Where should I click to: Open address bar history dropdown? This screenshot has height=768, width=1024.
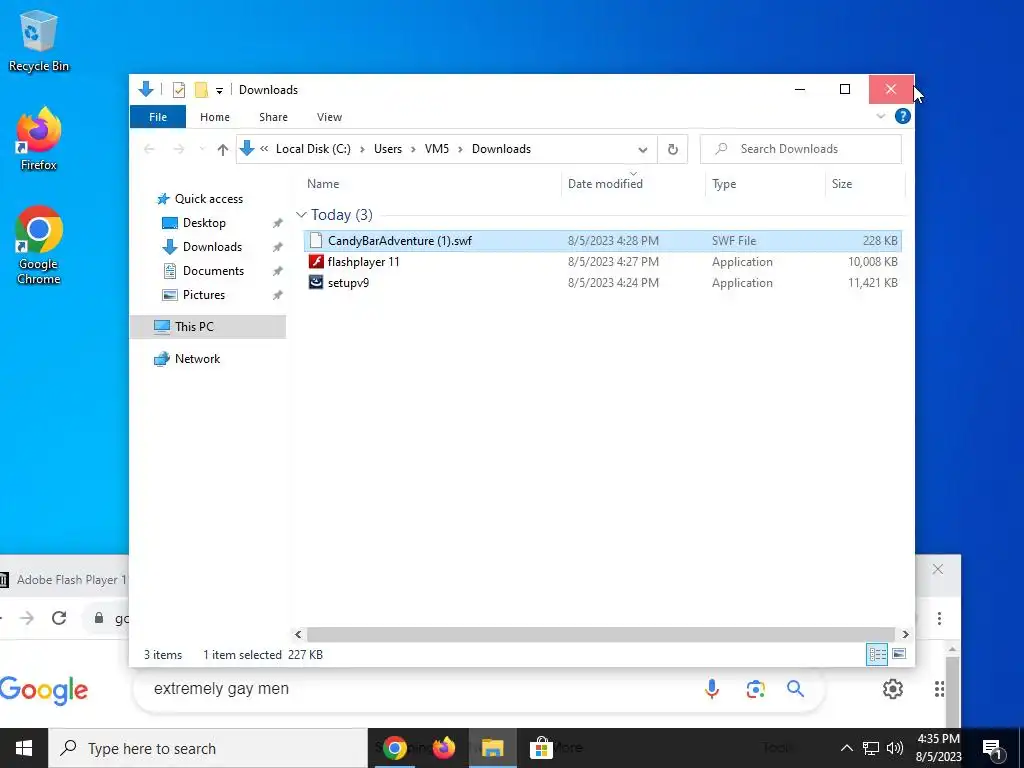[x=643, y=150]
